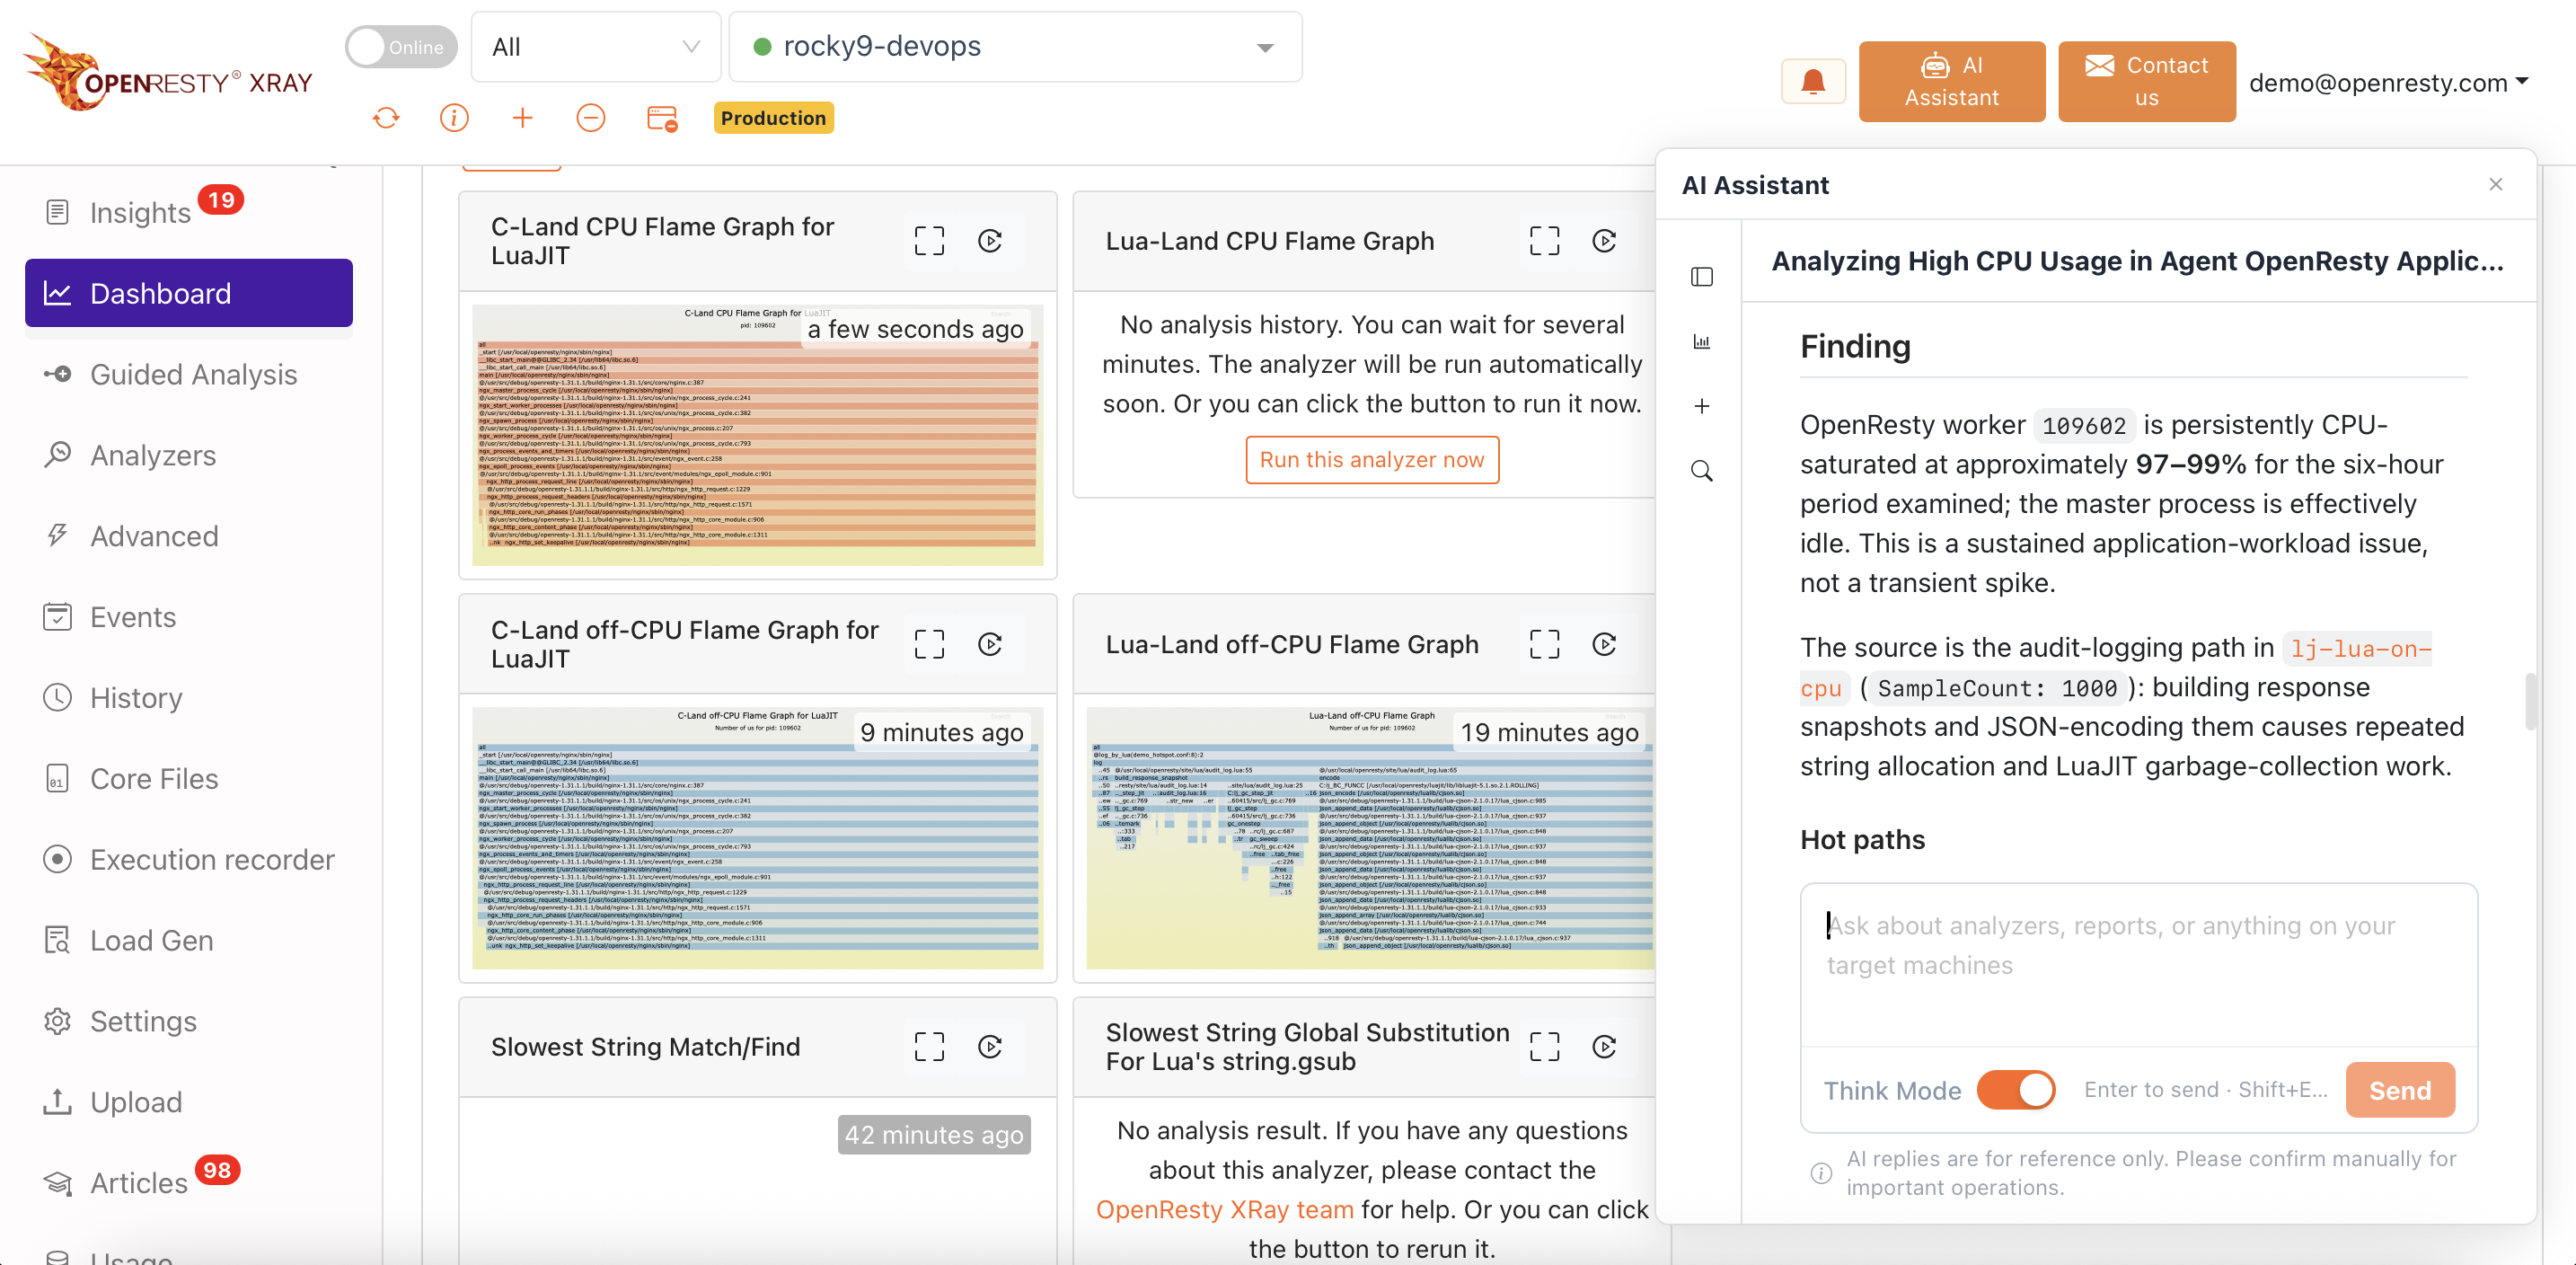The height and width of the screenshot is (1265, 2576).
Task: Click the Contact us button
Action: point(2146,81)
